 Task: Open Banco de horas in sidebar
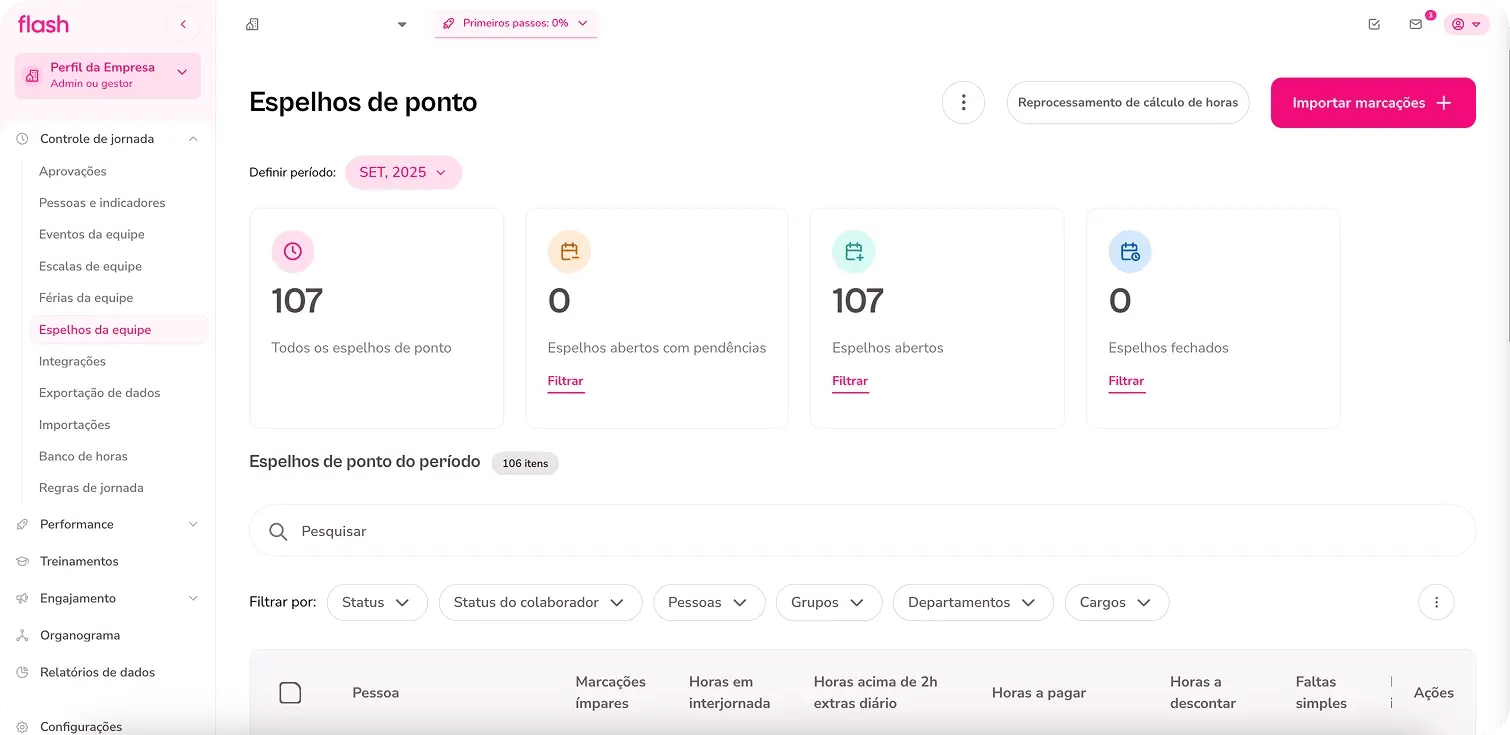[83, 456]
